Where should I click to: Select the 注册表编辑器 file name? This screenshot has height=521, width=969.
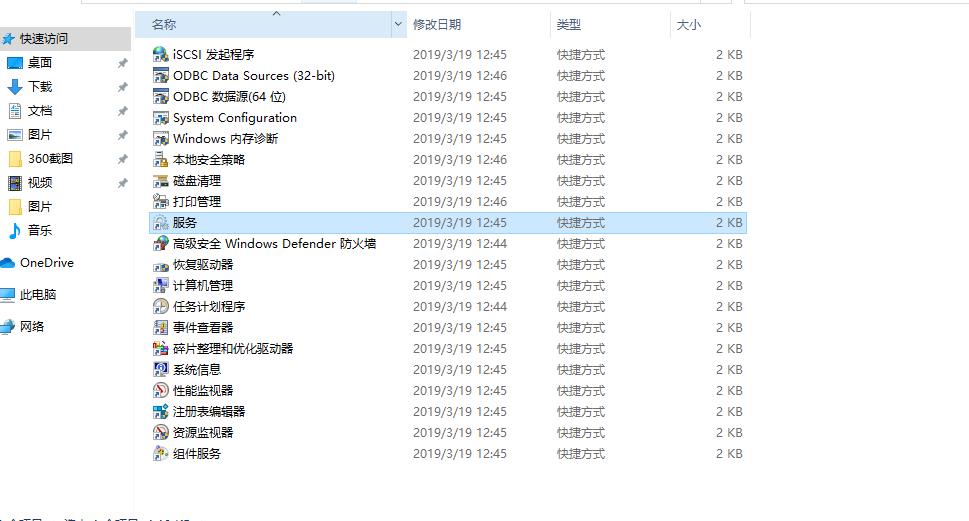209,412
